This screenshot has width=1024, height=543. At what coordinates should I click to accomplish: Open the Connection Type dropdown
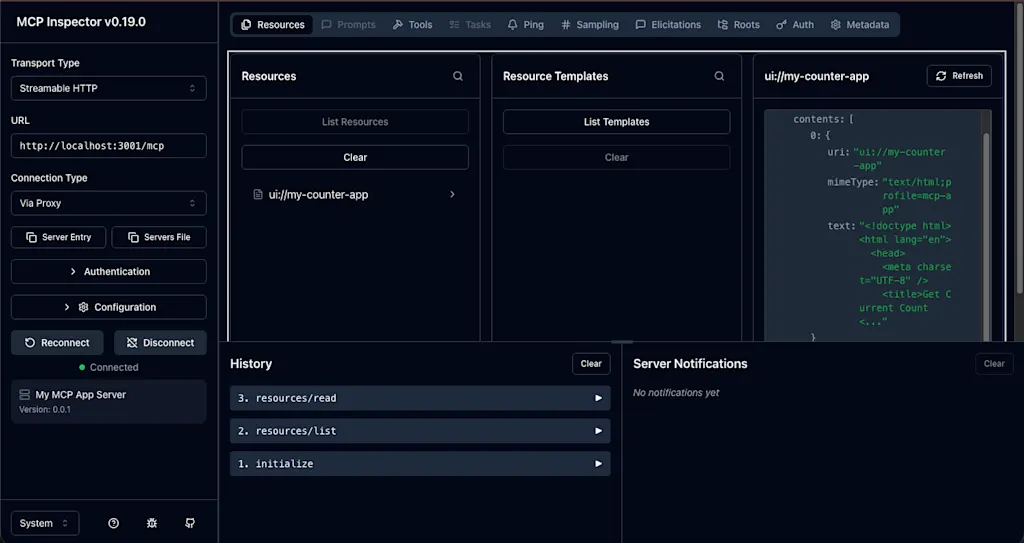(x=108, y=203)
